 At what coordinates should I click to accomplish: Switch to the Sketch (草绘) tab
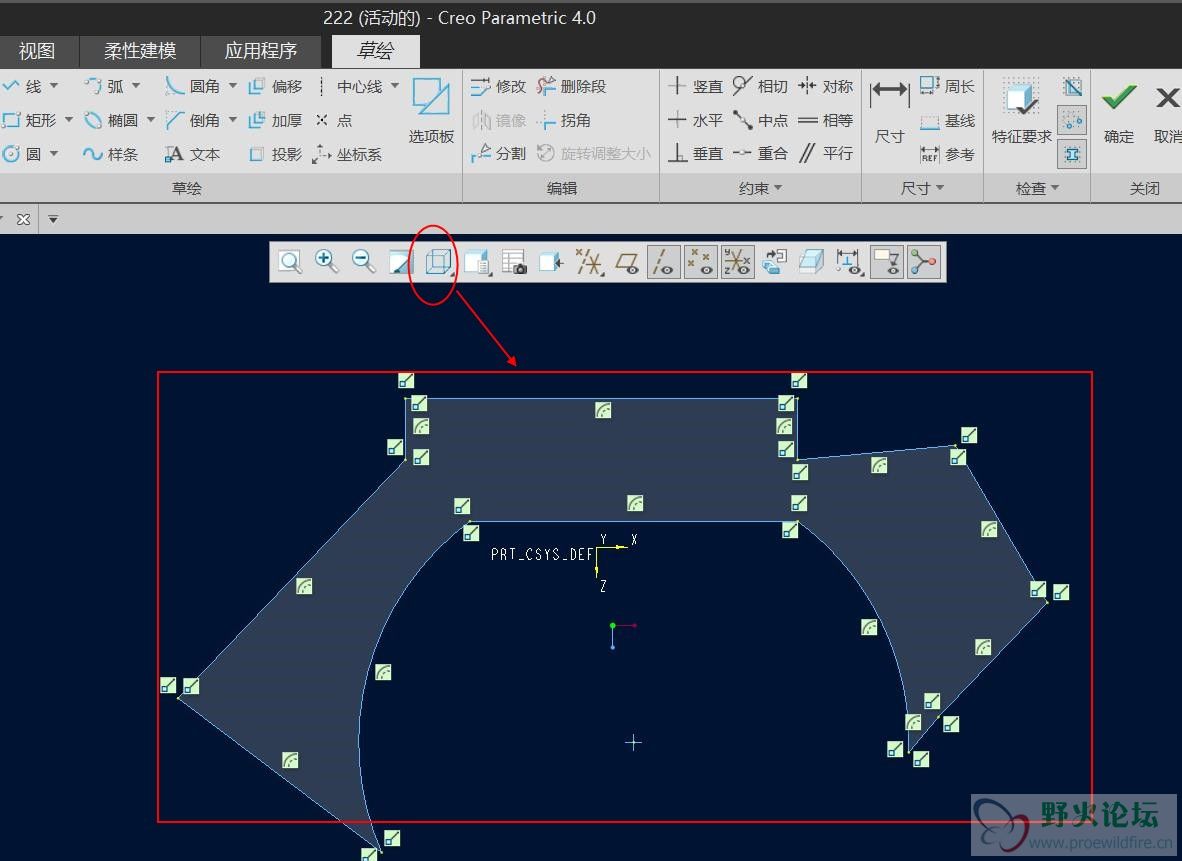pyautogui.click(x=375, y=51)
